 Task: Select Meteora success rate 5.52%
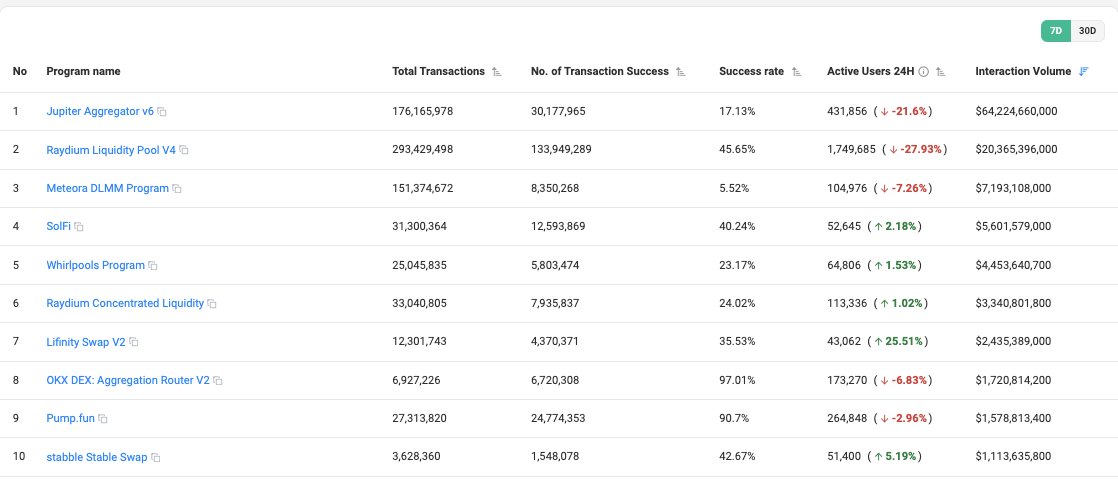click(734, 188)
